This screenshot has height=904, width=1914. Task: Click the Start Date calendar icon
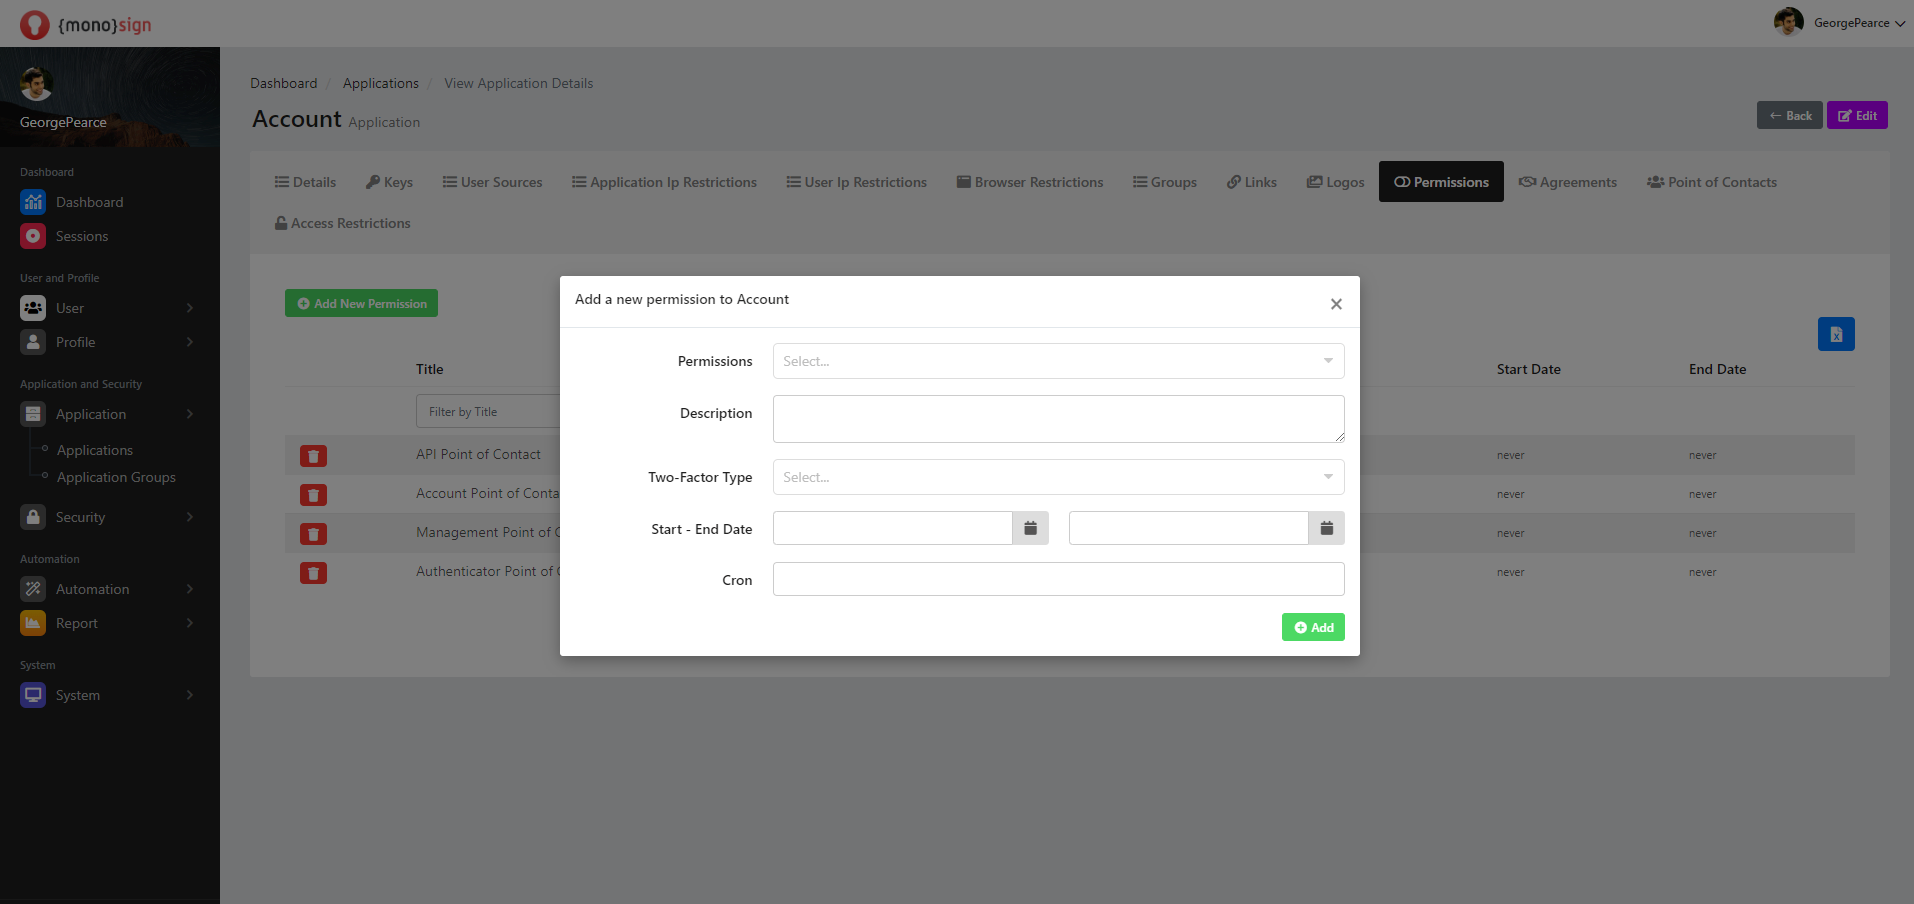pos(1030,528)
